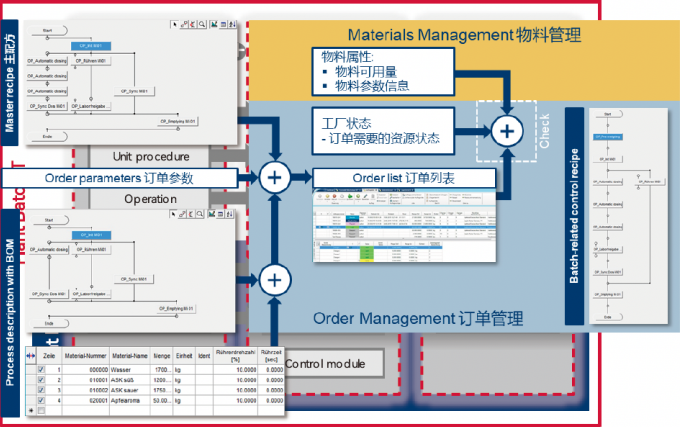Click the column-width arrows icon in BOM table header

click(x=31, y=356)
